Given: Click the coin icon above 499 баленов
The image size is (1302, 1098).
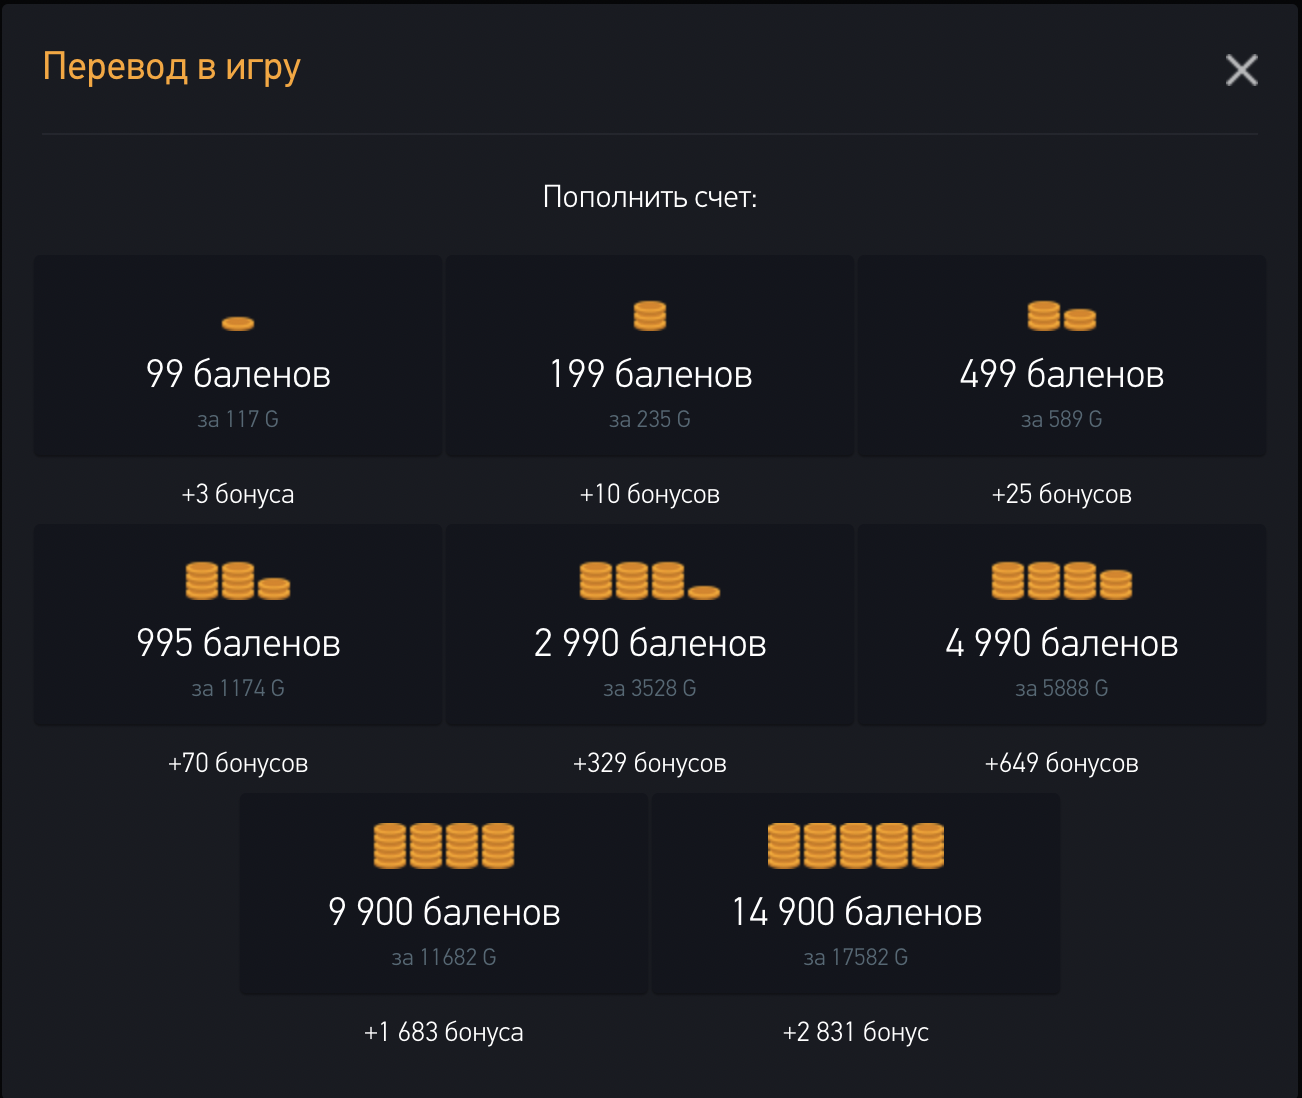Looking at the screenshot, I should coord(1061,316).
